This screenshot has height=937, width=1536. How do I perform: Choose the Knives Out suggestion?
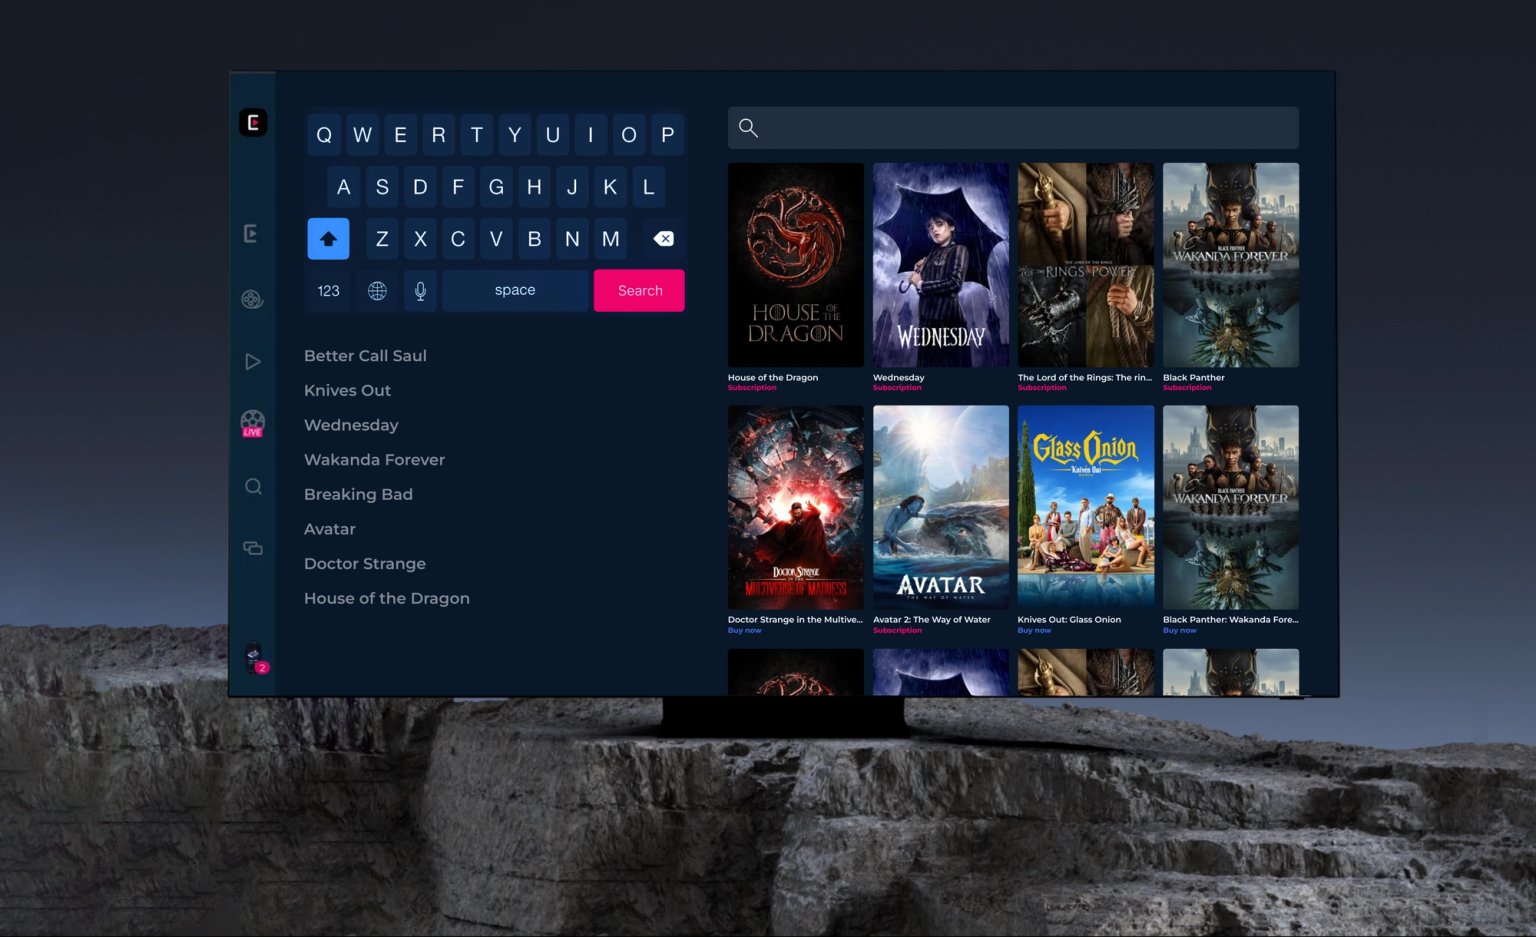pos(347,391)
